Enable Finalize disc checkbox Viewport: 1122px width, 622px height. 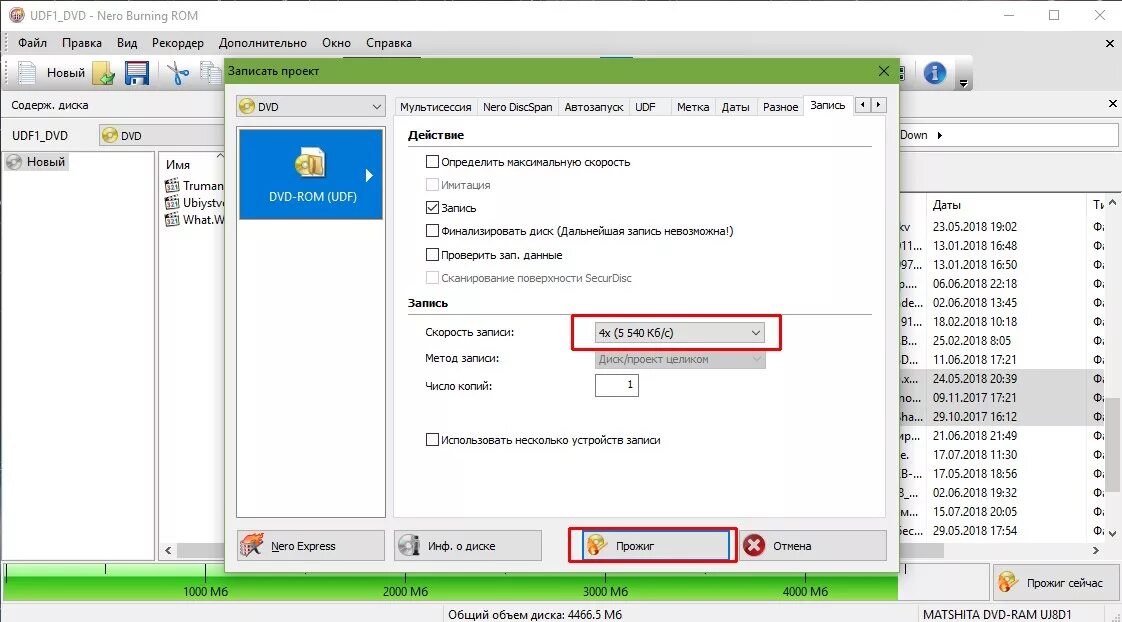click(x=432, y=230)
